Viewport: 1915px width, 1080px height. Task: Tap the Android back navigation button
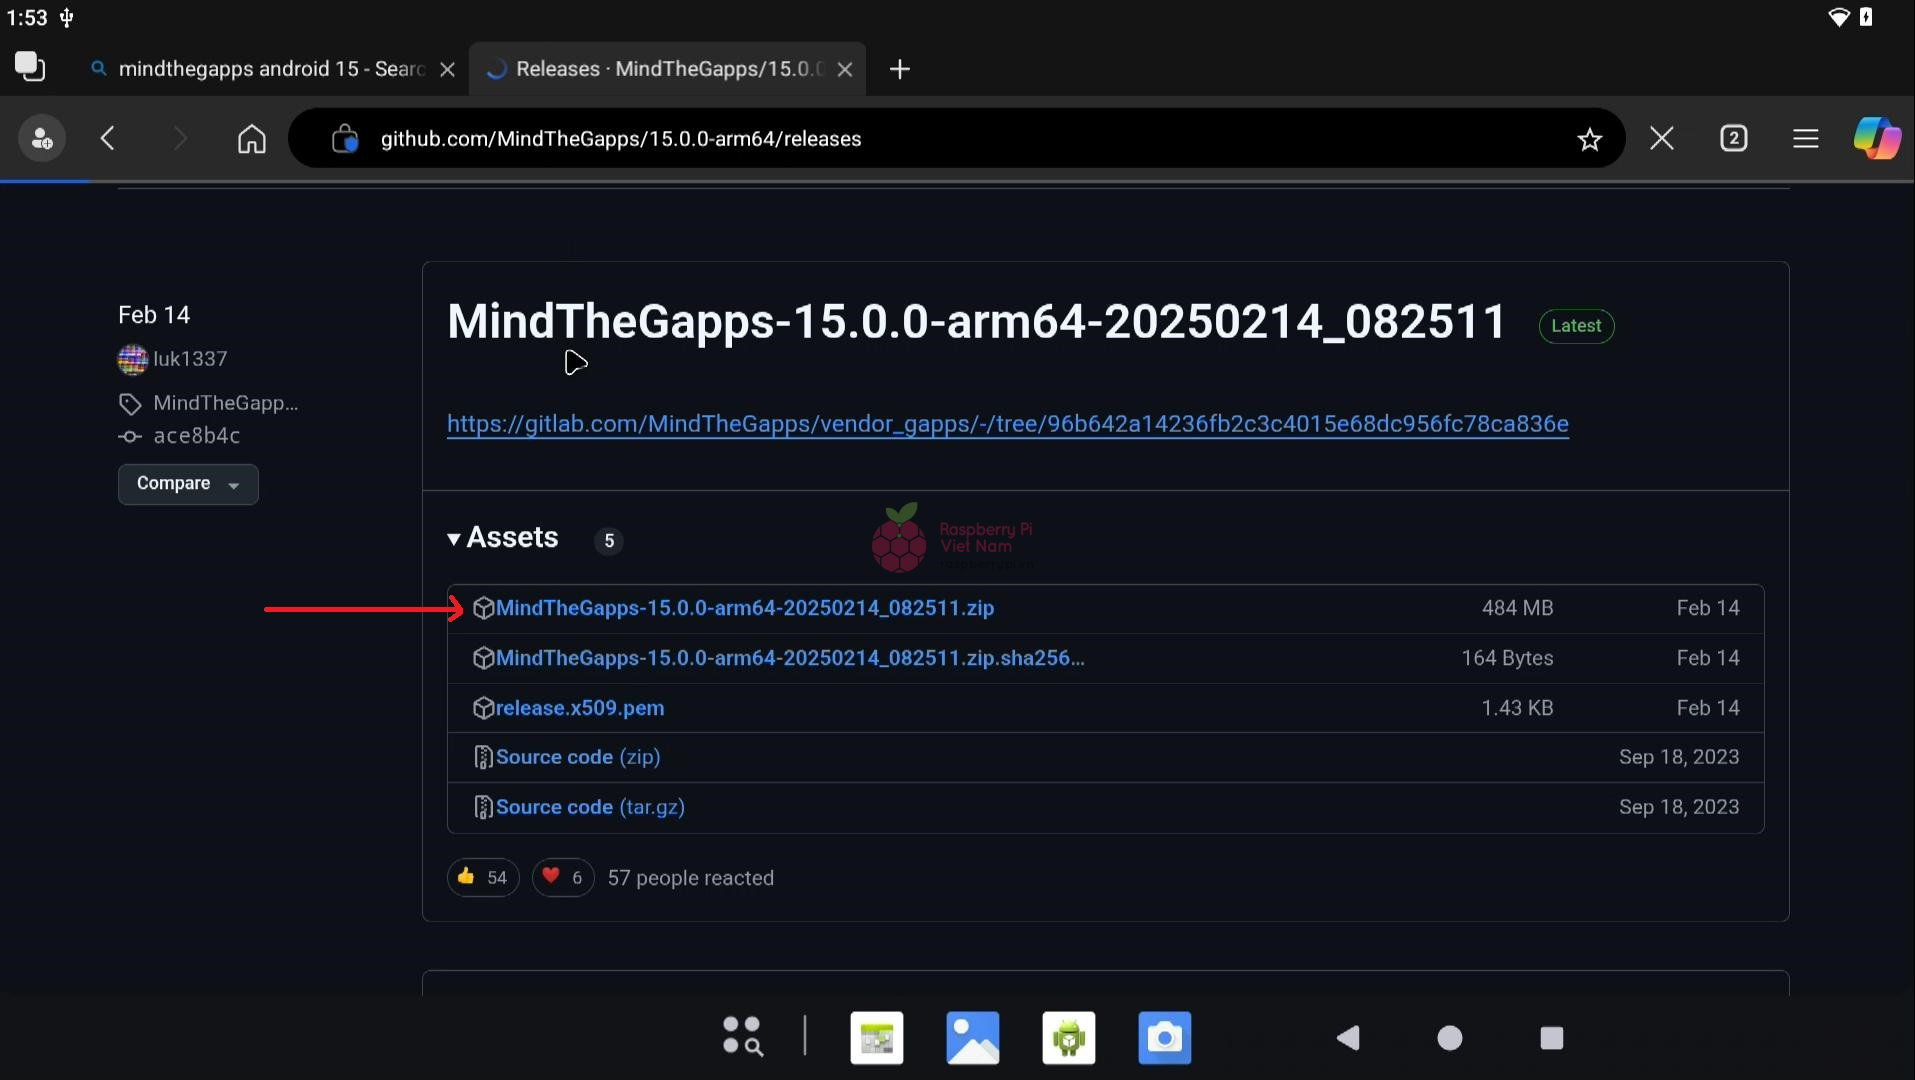[1348, 1038]
